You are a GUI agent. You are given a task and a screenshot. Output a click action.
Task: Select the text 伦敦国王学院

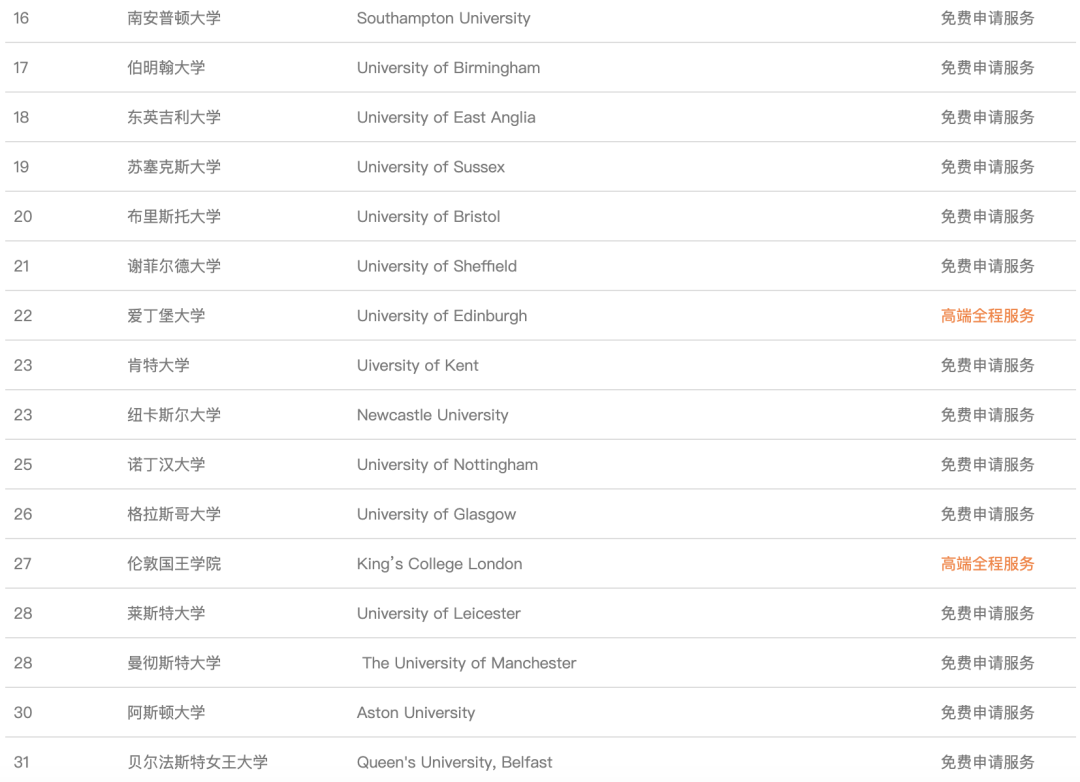[174, 564]
